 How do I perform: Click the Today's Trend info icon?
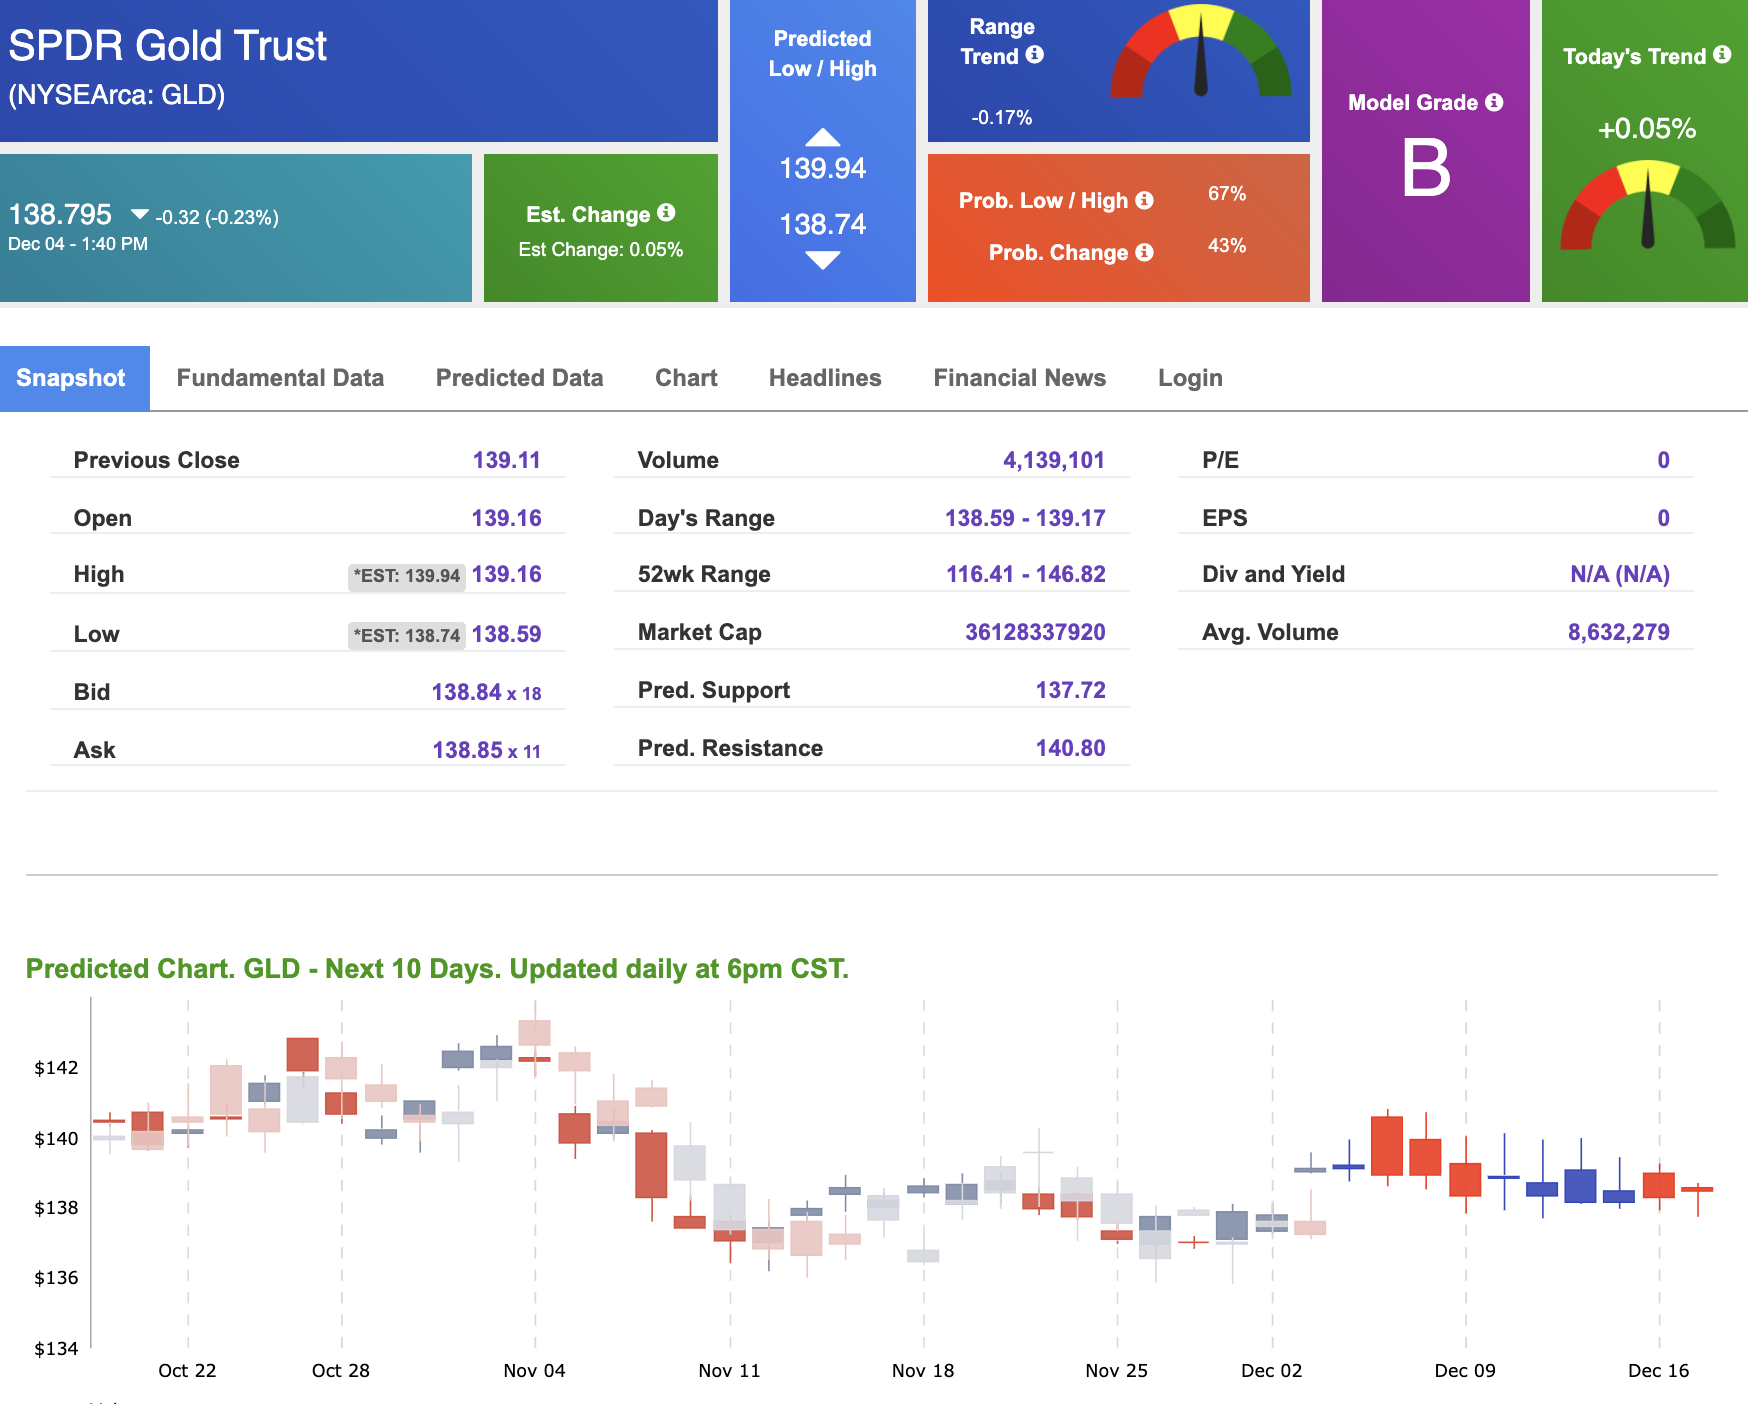(1722, 55)
